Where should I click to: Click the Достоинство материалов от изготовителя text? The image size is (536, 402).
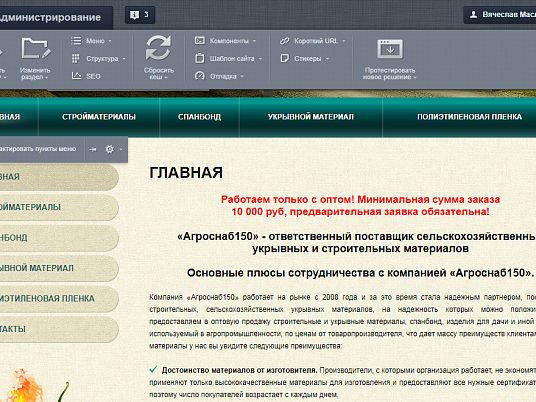tap(240, 370)
